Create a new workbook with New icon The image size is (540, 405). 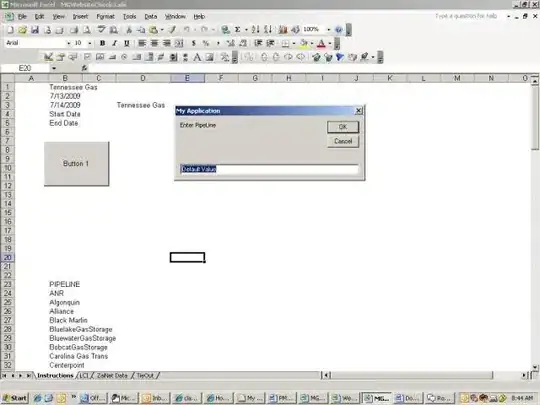coord(10,30)
